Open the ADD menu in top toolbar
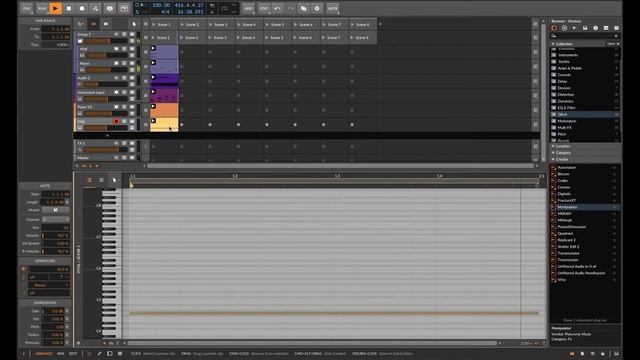The image size is (640, 360). click(x=248, y=8)
